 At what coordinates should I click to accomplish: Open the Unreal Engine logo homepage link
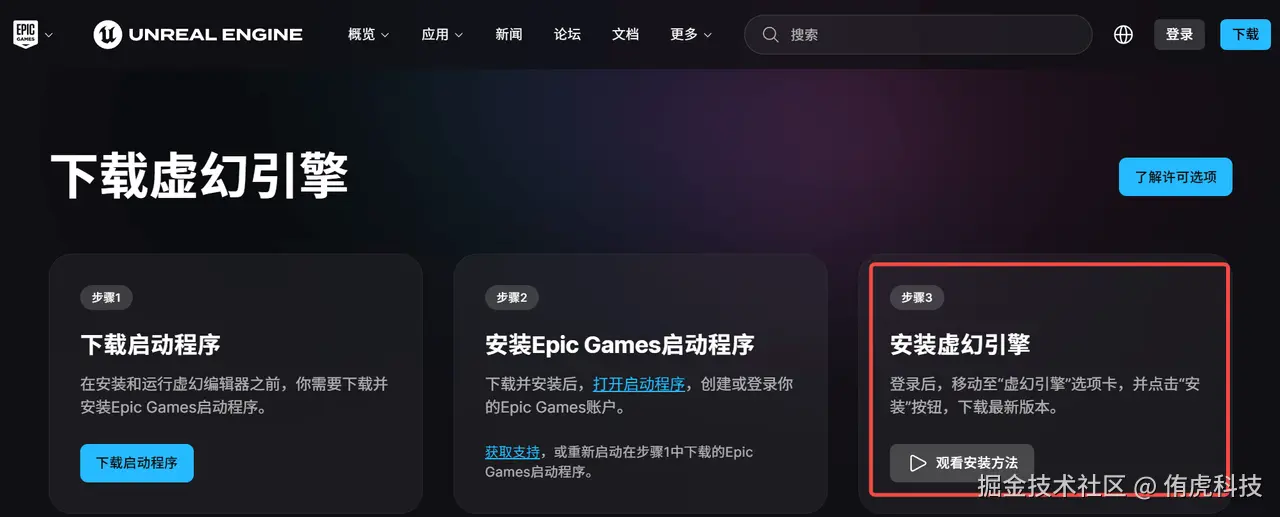(x=198, y=34)
